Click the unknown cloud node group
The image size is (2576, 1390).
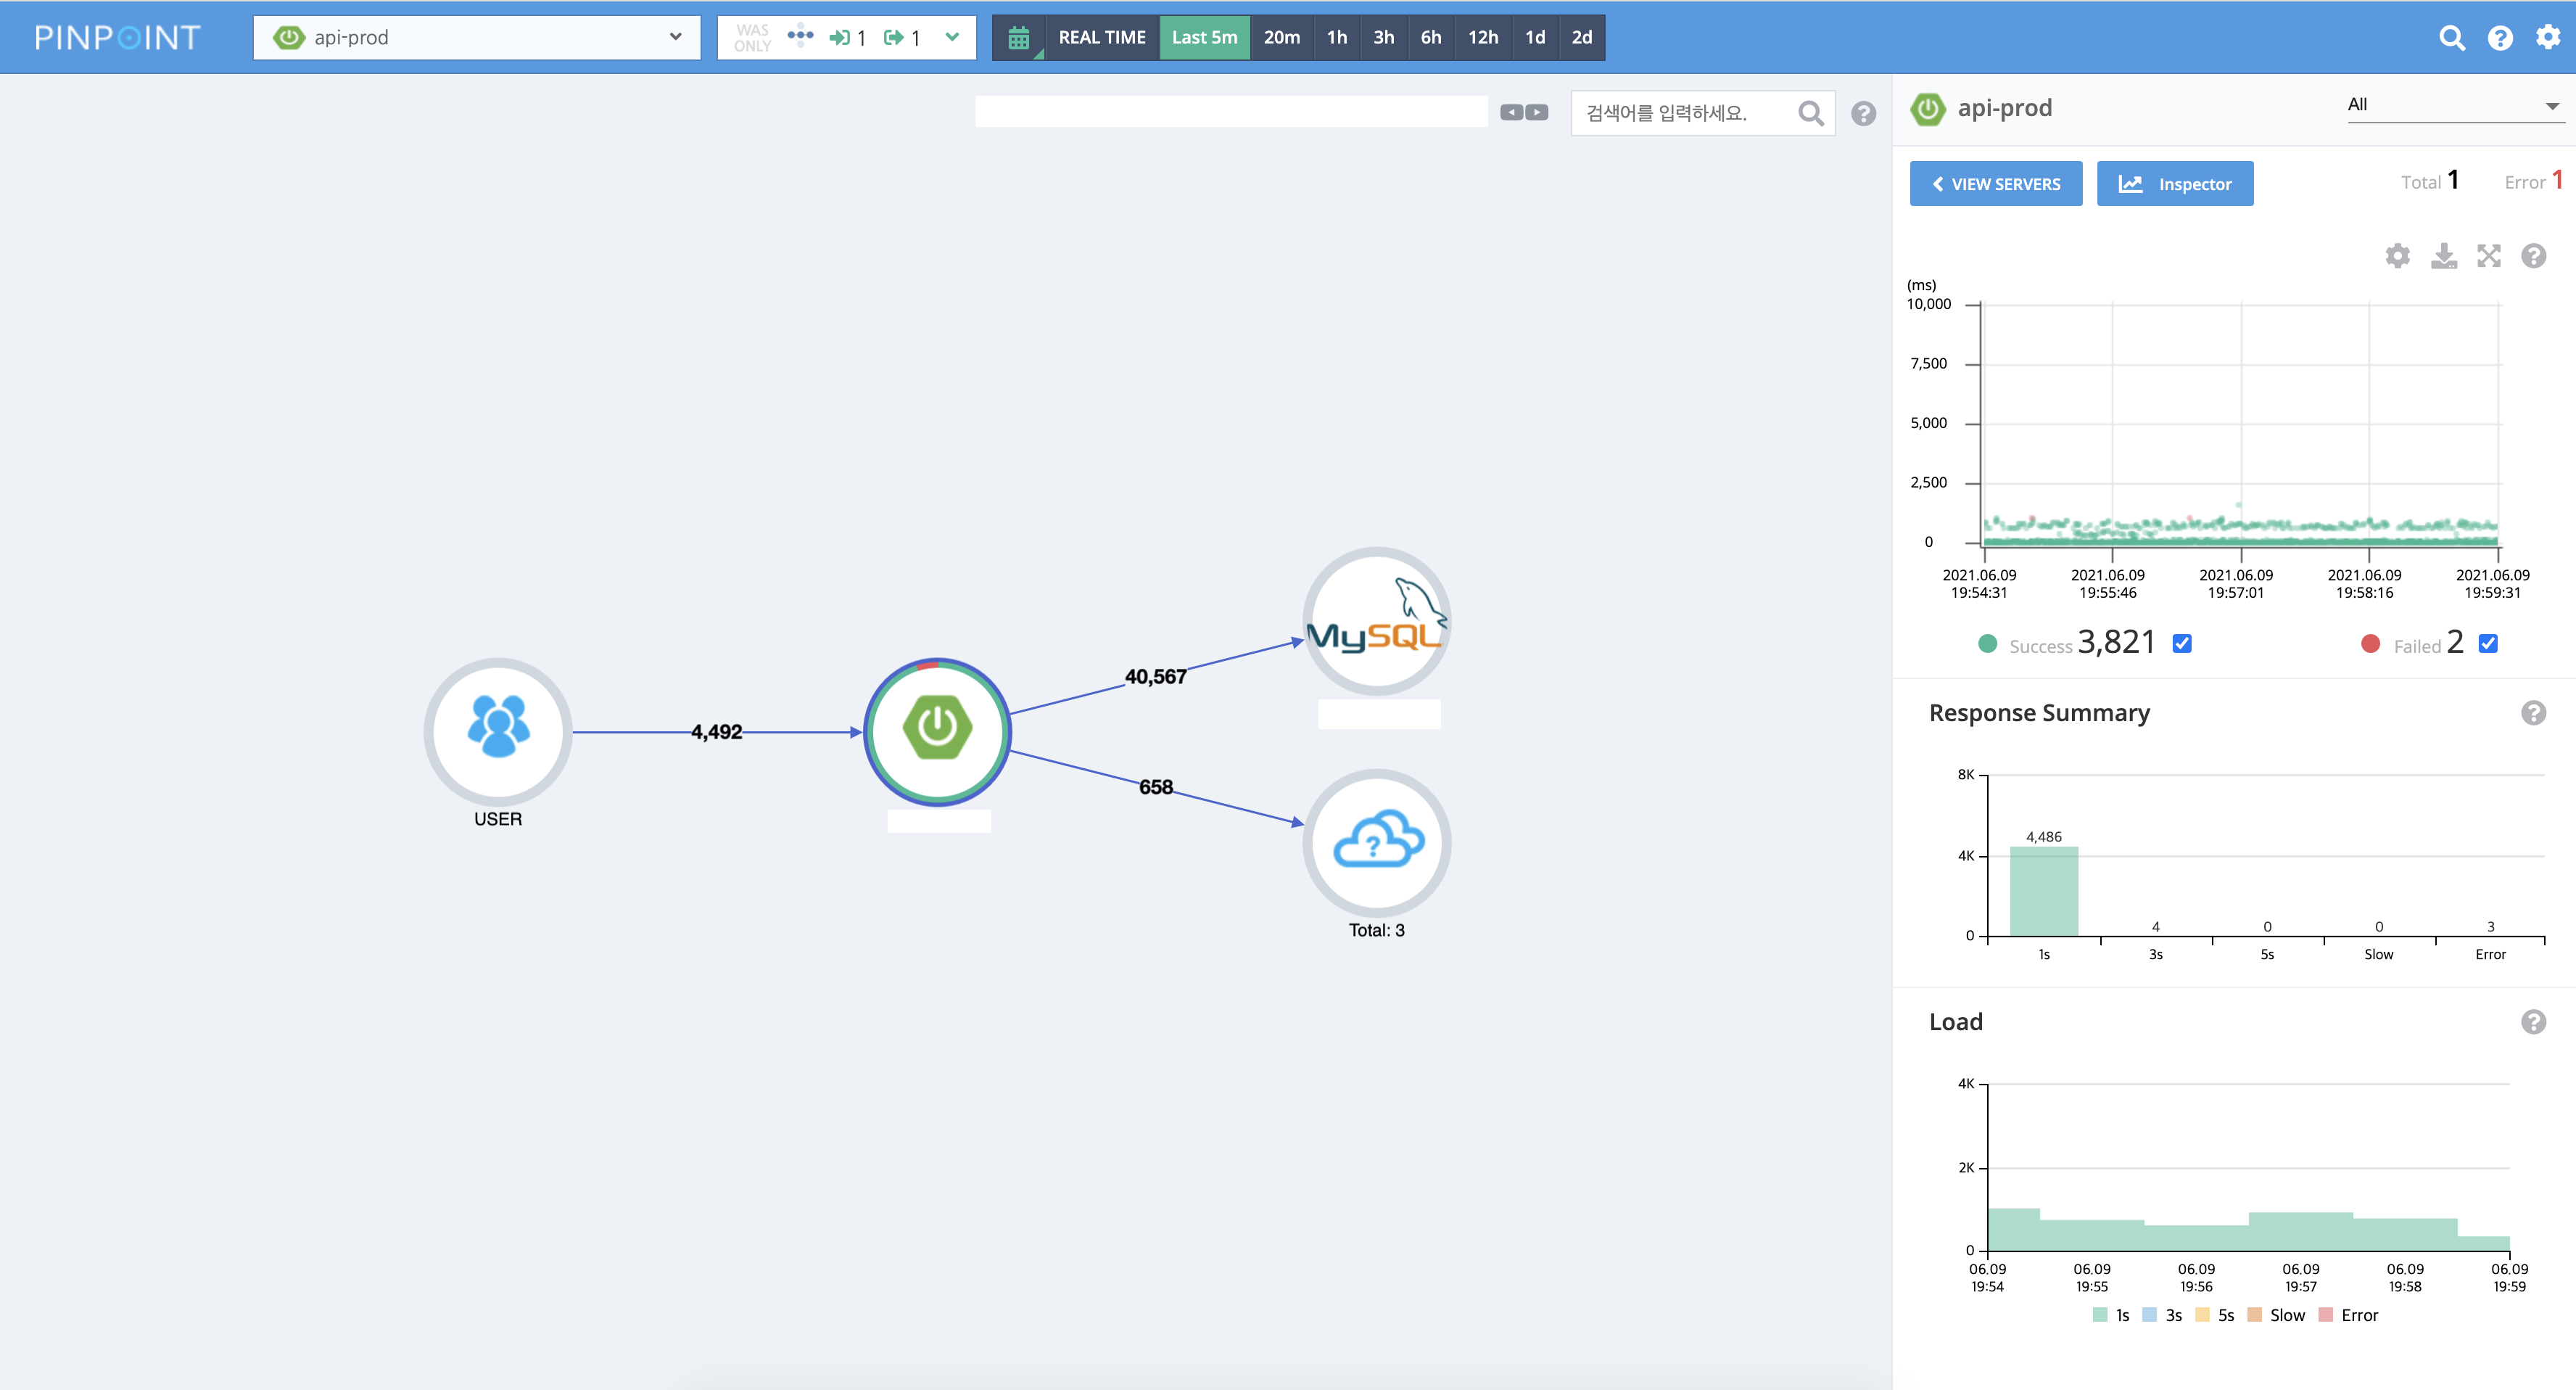[1376, 842]
